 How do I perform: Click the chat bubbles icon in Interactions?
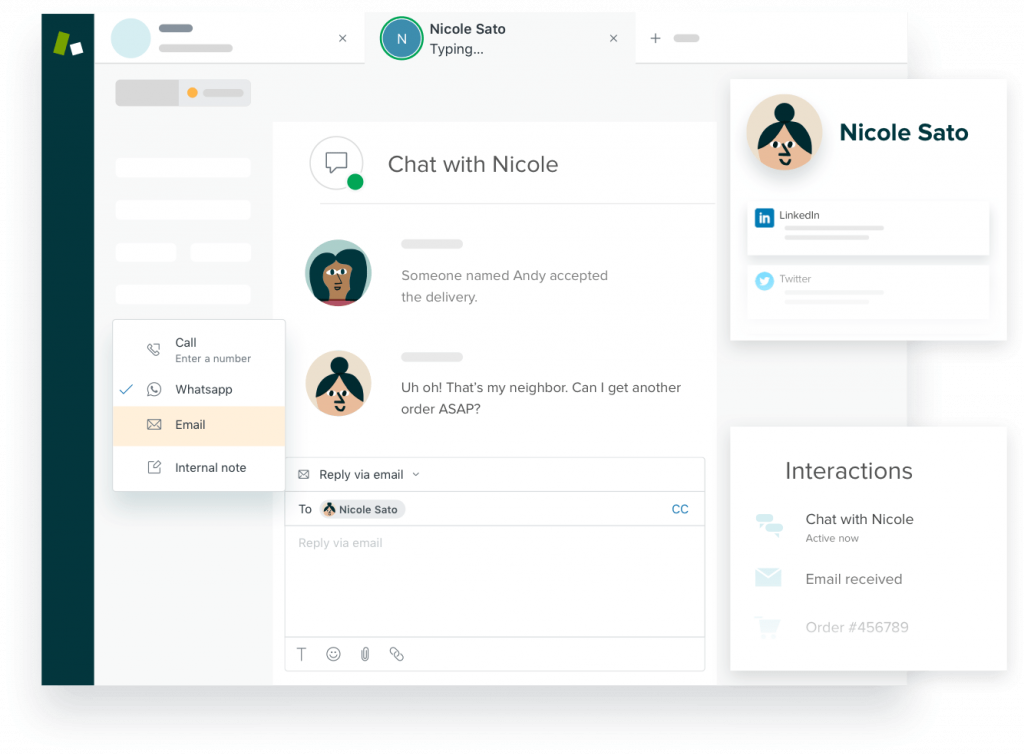tap(769, 525)
